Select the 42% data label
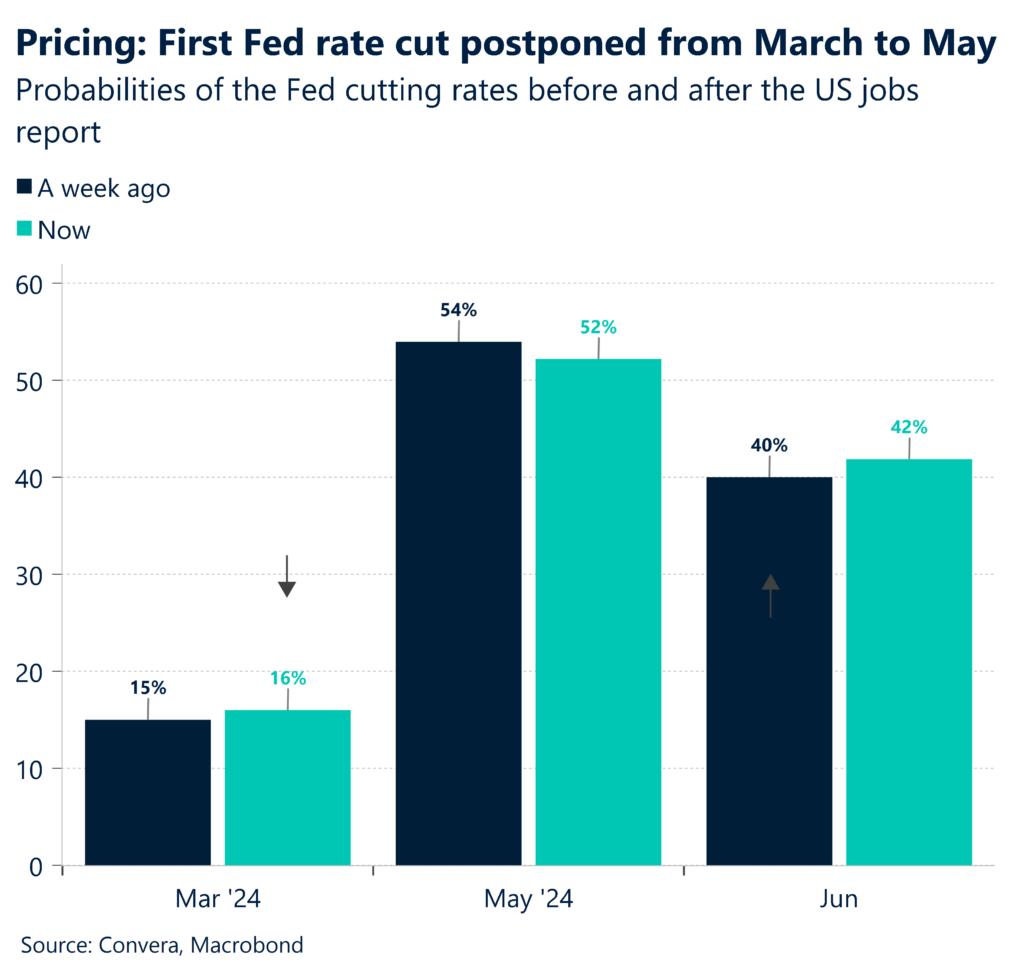This screenshot has width=1024, height=979. (x=909, y=427)
